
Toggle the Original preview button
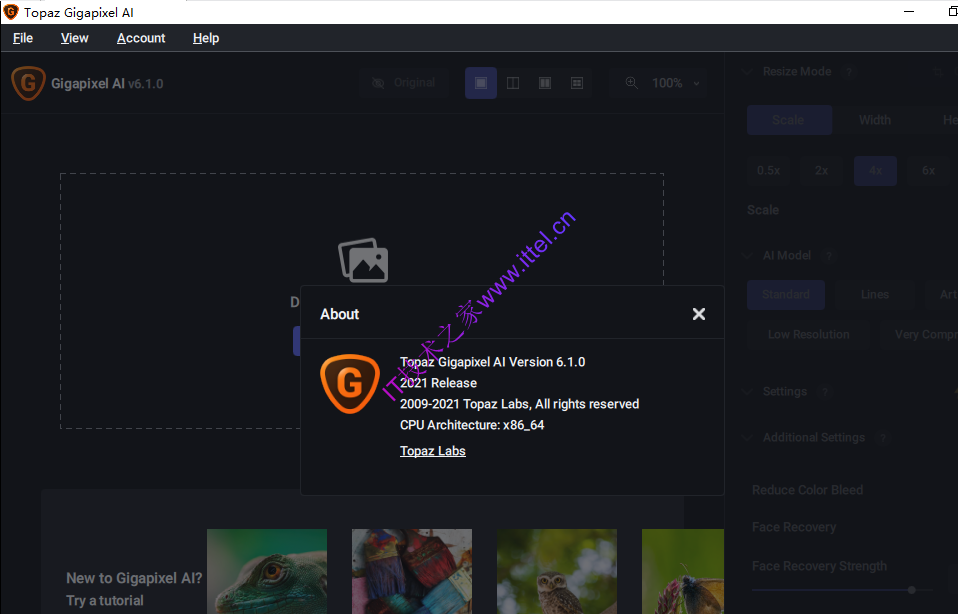point(404,82)
